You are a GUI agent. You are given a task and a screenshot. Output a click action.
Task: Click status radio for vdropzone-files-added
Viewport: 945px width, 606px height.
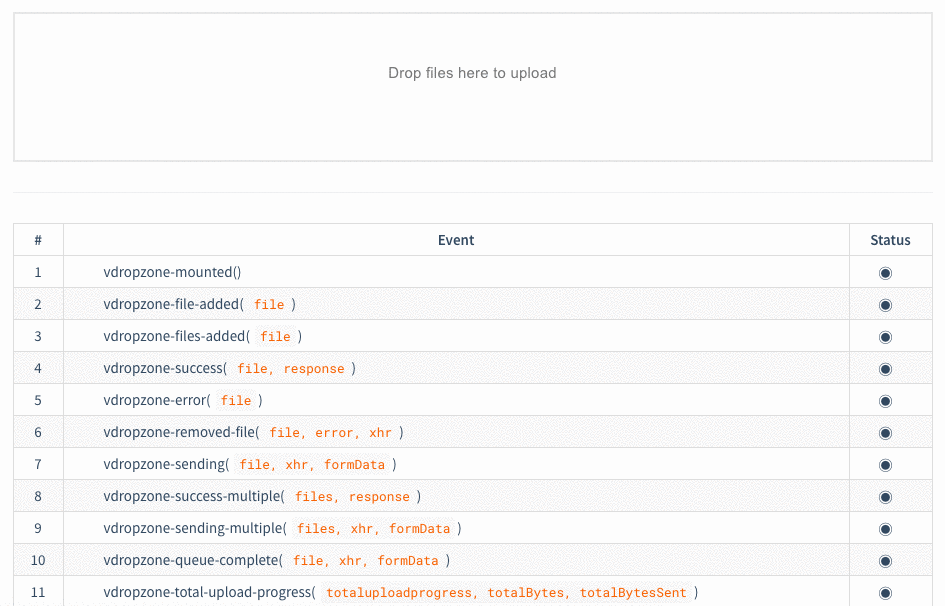point(885,337)
